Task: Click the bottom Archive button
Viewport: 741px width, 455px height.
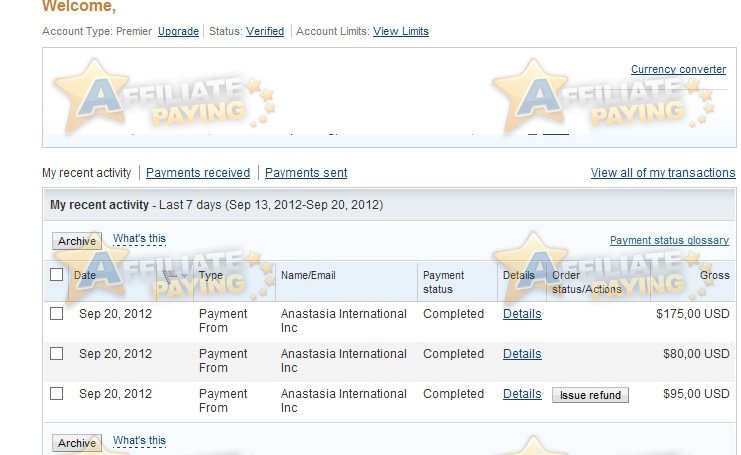Action: coord(77,443)
